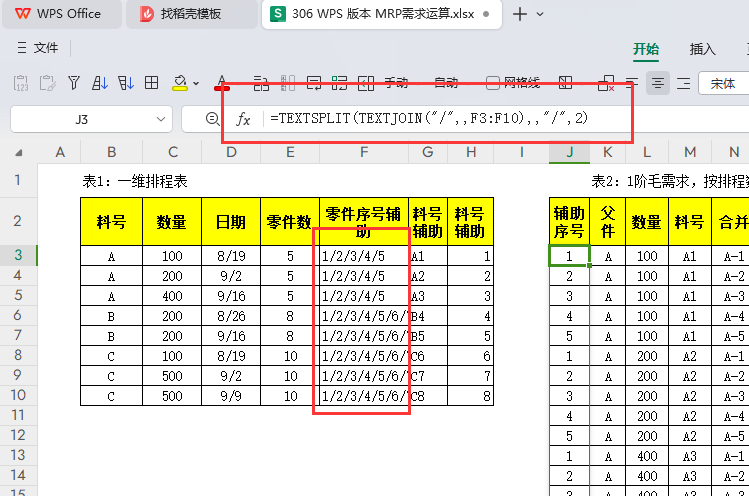Center align text icon
The height and width of the screenshot is (496, 749).
658,83
